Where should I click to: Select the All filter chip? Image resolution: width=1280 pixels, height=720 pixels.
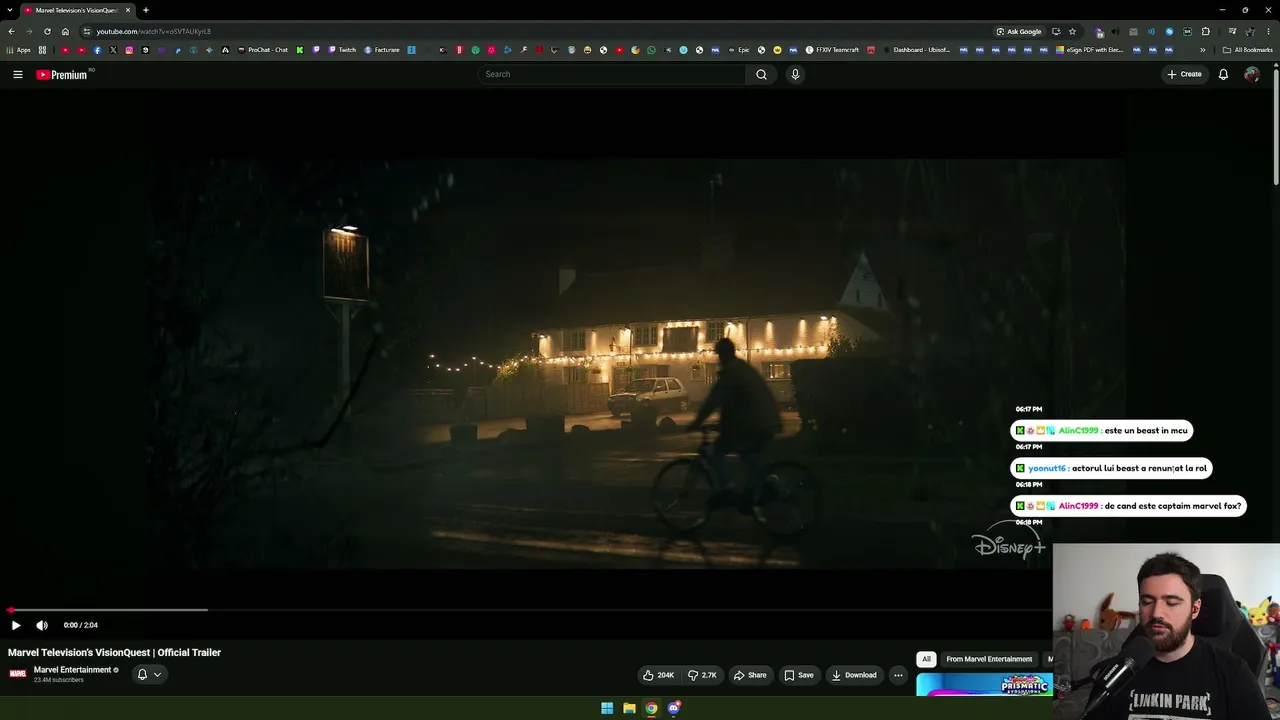(926, 659)
